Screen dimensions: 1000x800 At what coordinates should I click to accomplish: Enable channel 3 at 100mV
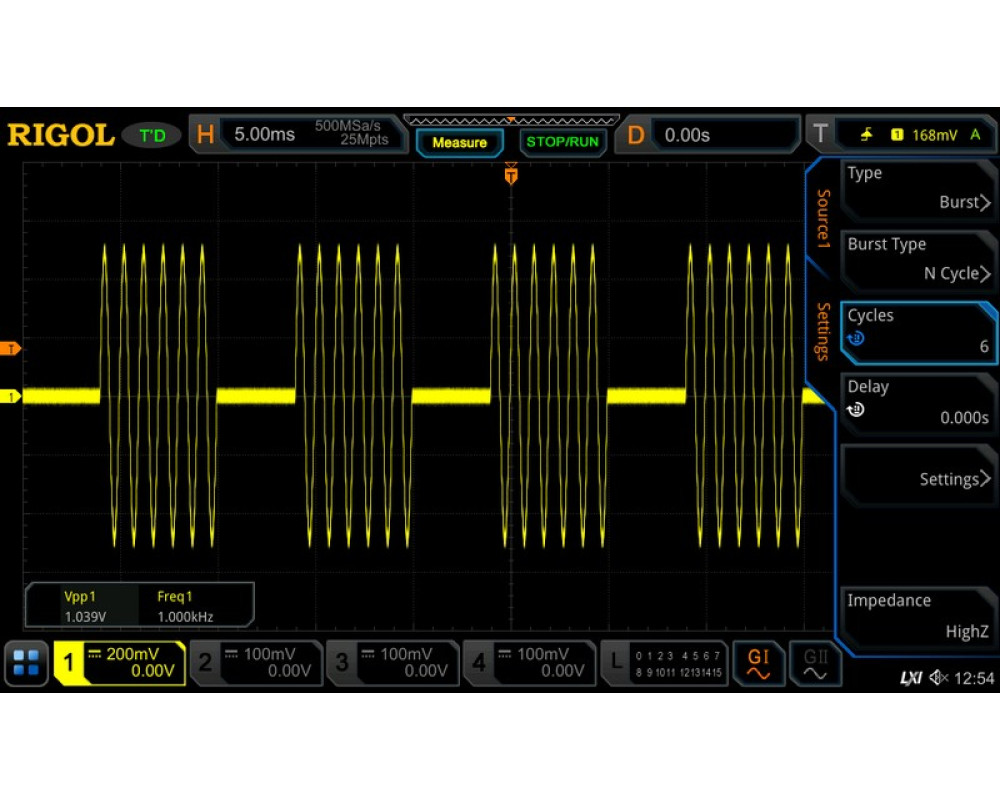(393, 663)
